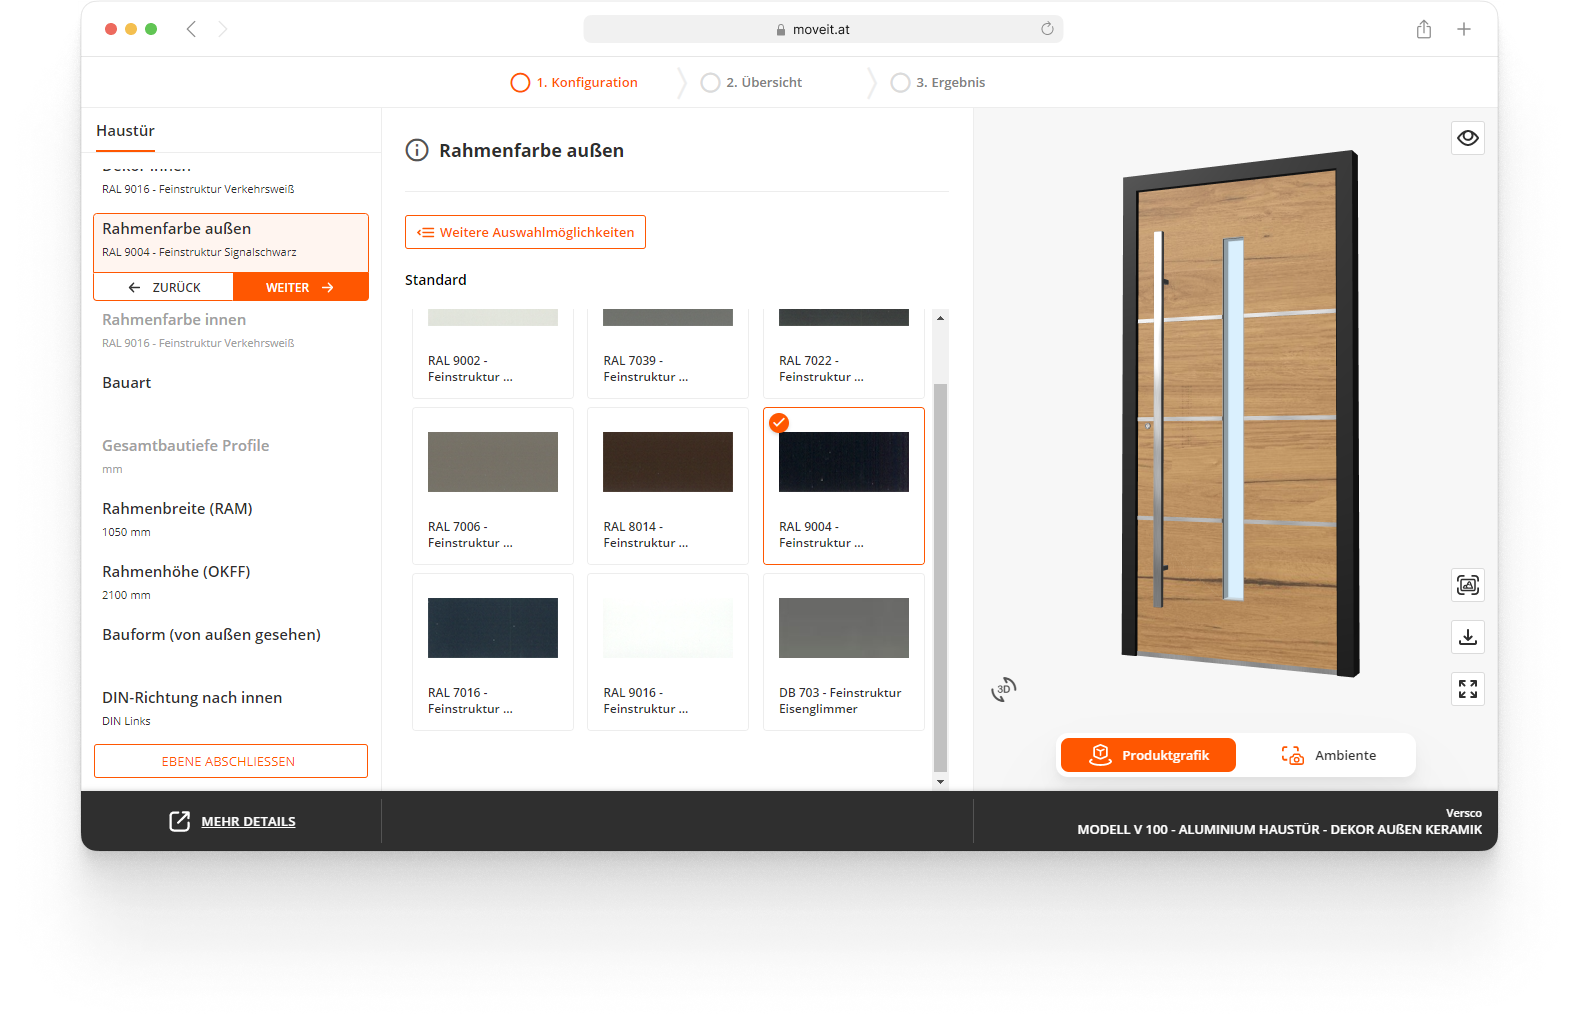The height and width of the screenshot is (1032, 1579).
Task: Click the Standard section label
Action: point(436,280)
